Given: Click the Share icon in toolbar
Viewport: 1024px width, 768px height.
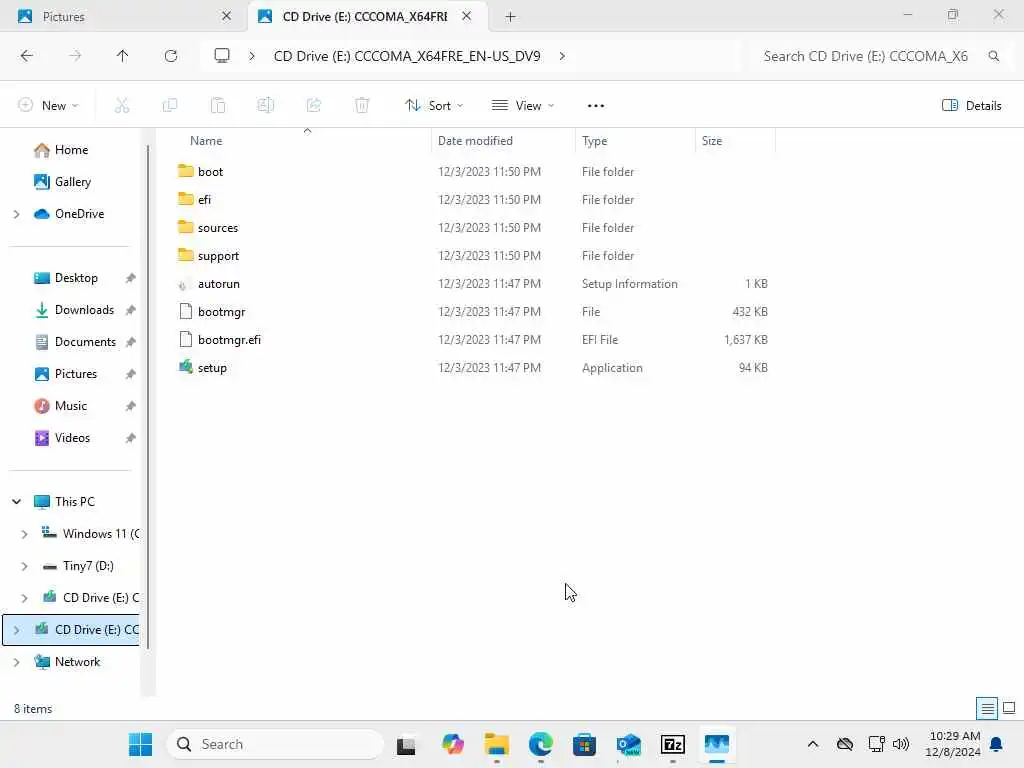Looking at the screenshot, I should click(x=314, y=106).
